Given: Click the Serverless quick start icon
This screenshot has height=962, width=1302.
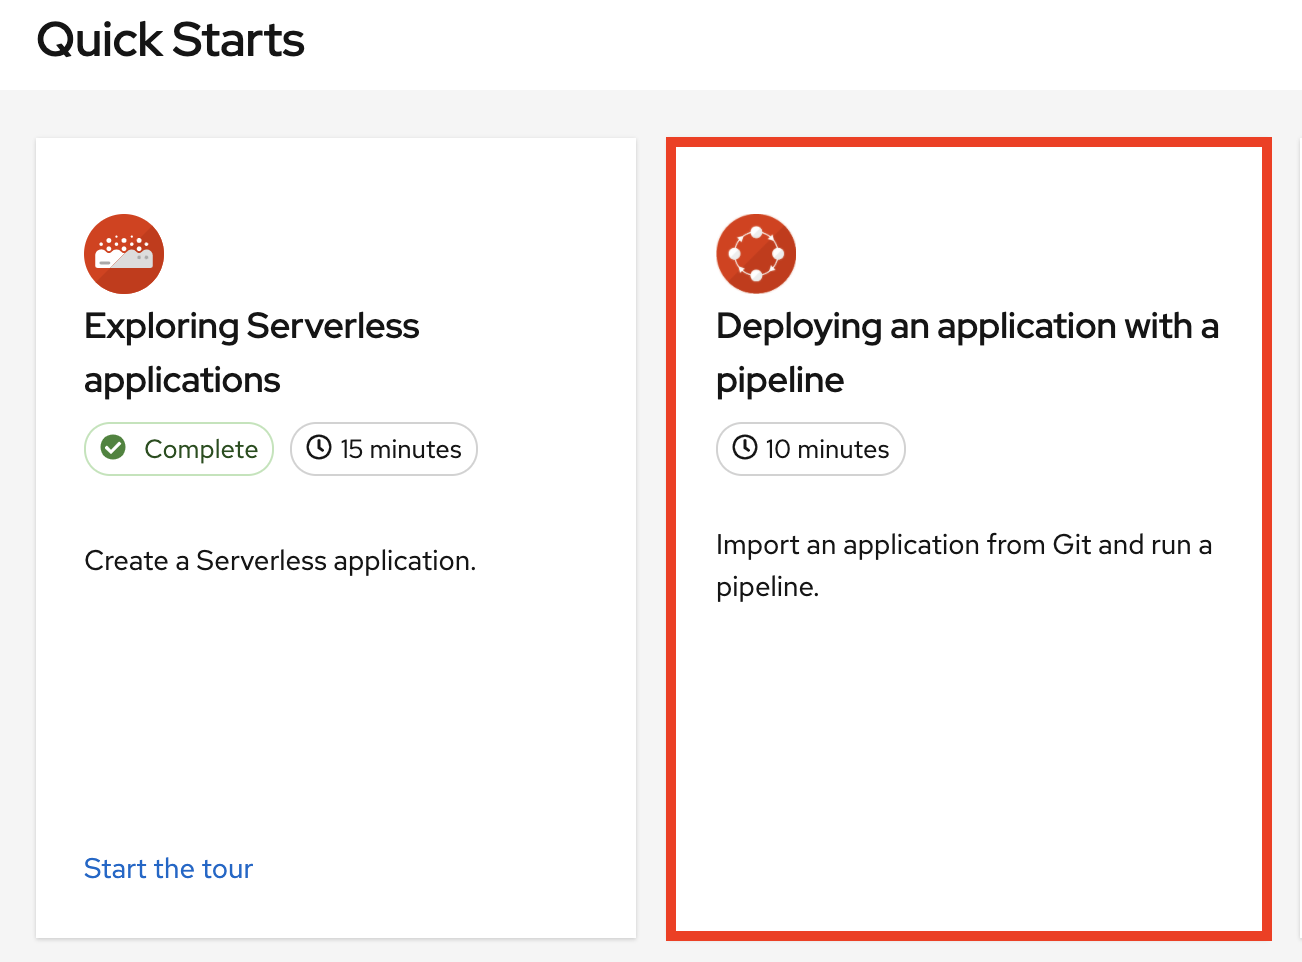Looking at the screenshot, I should click(x=124, y=254).
